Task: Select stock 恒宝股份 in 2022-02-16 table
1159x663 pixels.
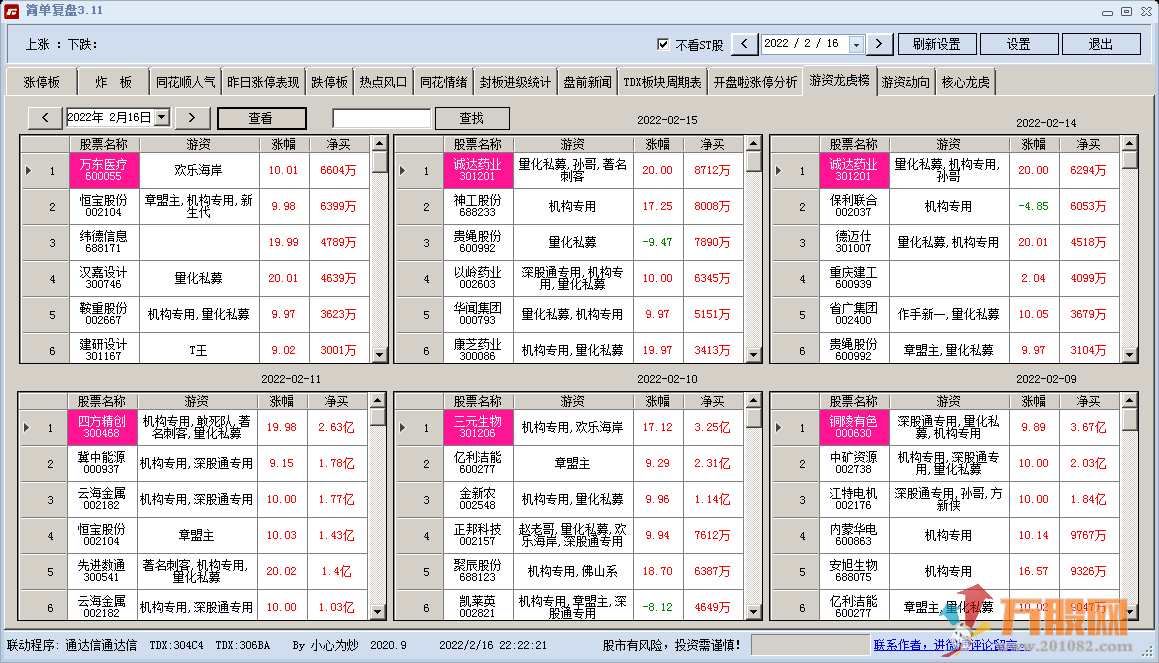Action: 103,206
